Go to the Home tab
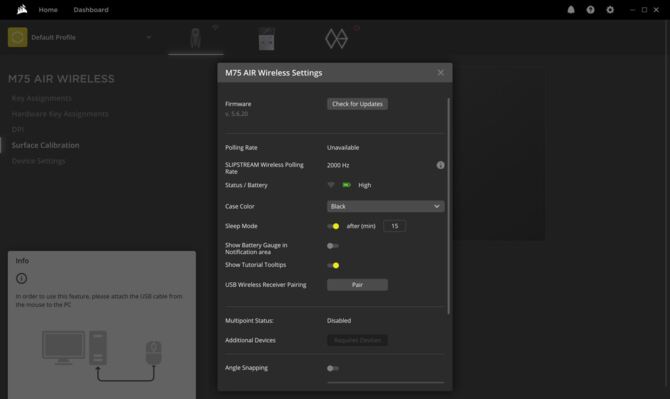The width and height of the screenshot is (670, 399). (x=48, y=9)
